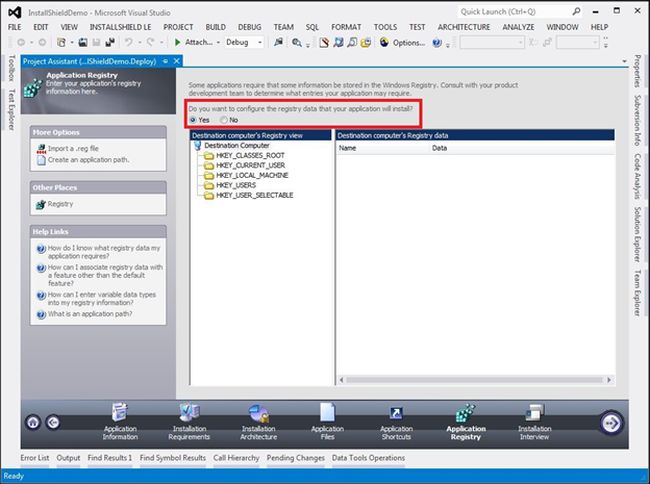The image size is (650, 484).
Task: Select the No radio button
Action: pos(224,120)
